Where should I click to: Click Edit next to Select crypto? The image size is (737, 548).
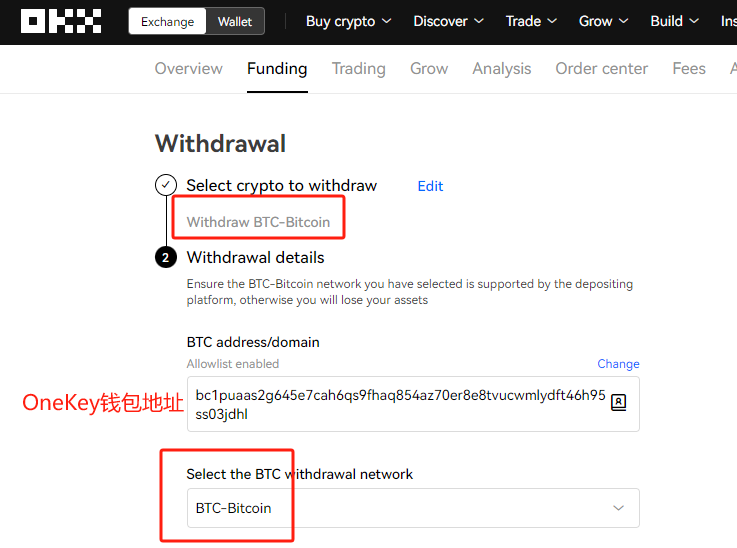click(x=430, y=186)
